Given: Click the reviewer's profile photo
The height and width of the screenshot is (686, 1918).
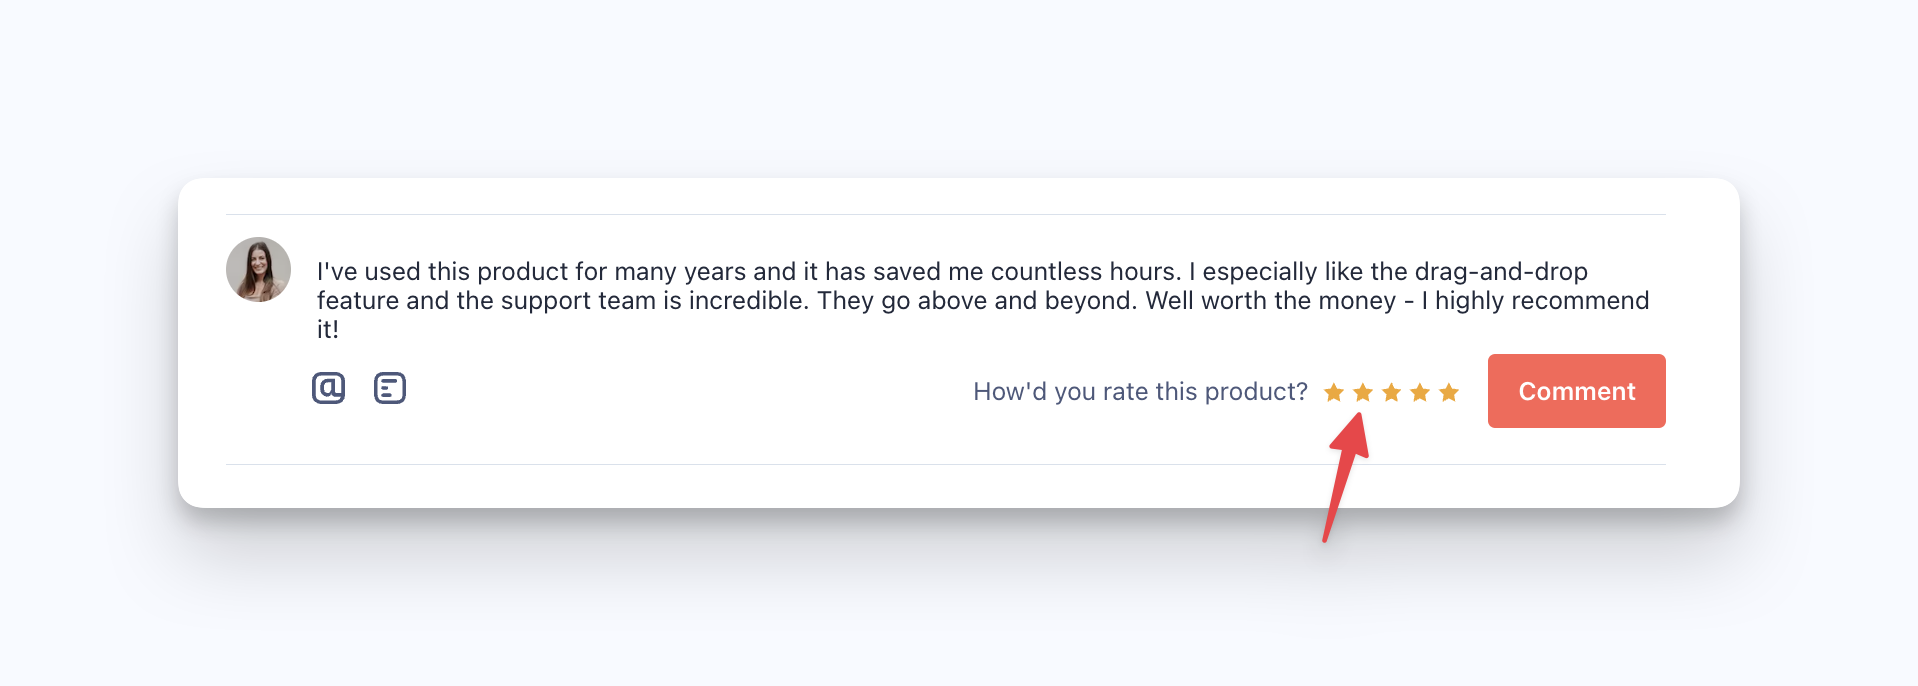Looking at the screenshot, I should tap(258, 270).
